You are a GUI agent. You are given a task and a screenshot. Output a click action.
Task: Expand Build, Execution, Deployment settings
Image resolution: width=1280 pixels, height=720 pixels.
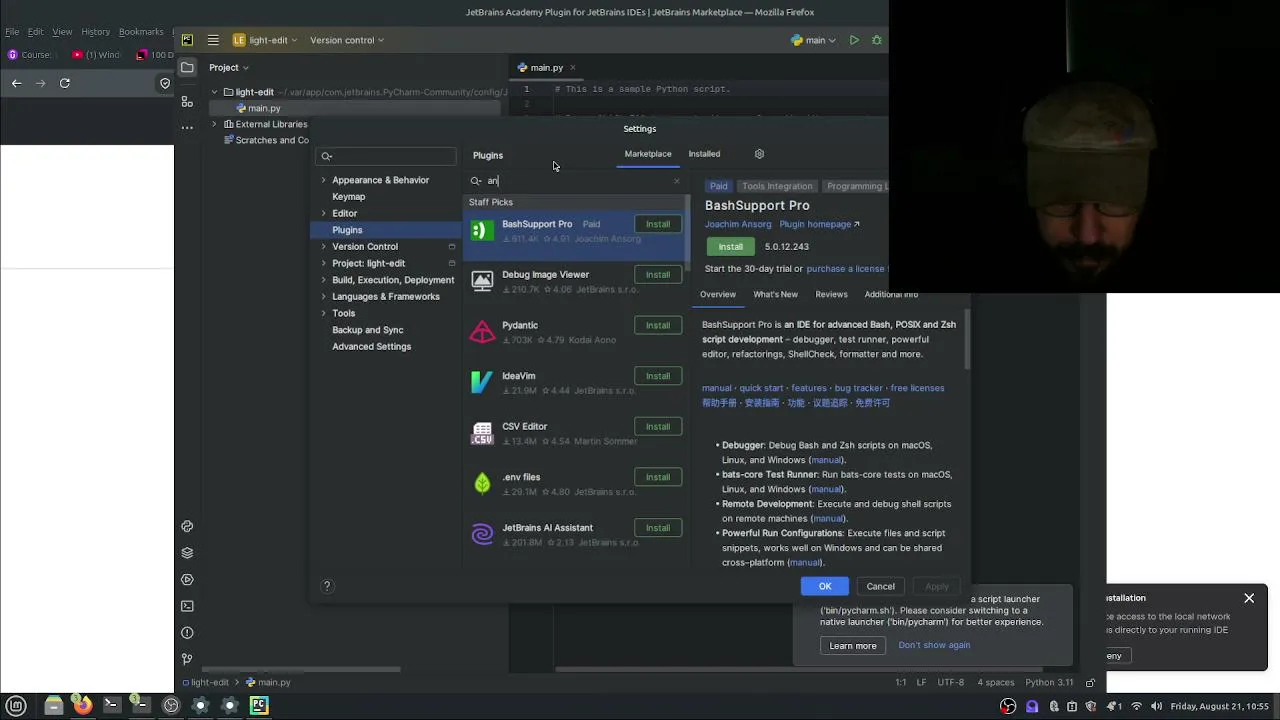(x=323, y=280)
